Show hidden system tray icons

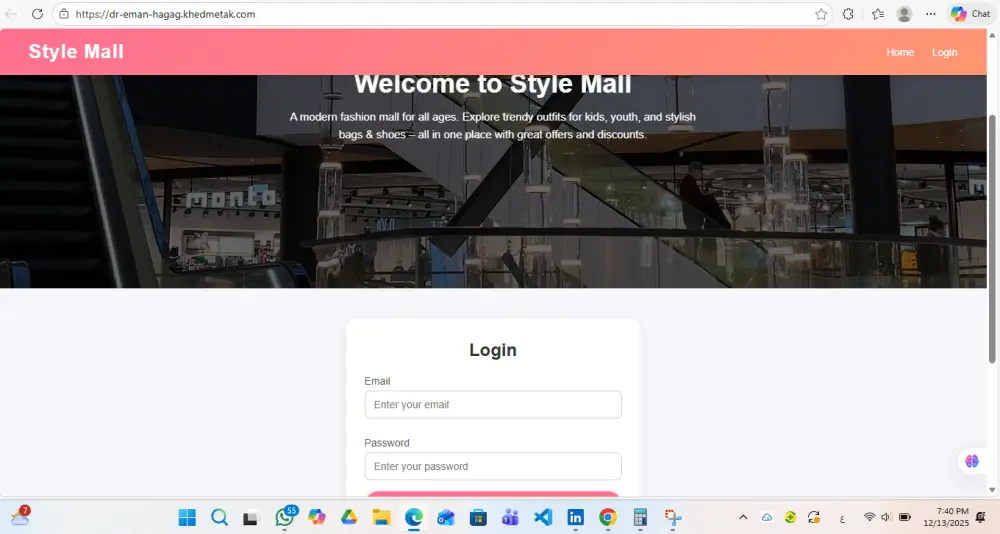coord(743,517)
